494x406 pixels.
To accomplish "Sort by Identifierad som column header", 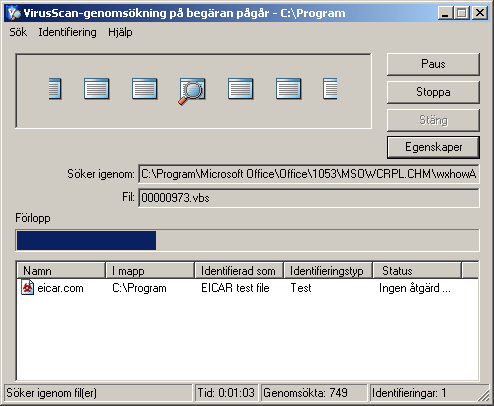I will click(x=239, y=271).
